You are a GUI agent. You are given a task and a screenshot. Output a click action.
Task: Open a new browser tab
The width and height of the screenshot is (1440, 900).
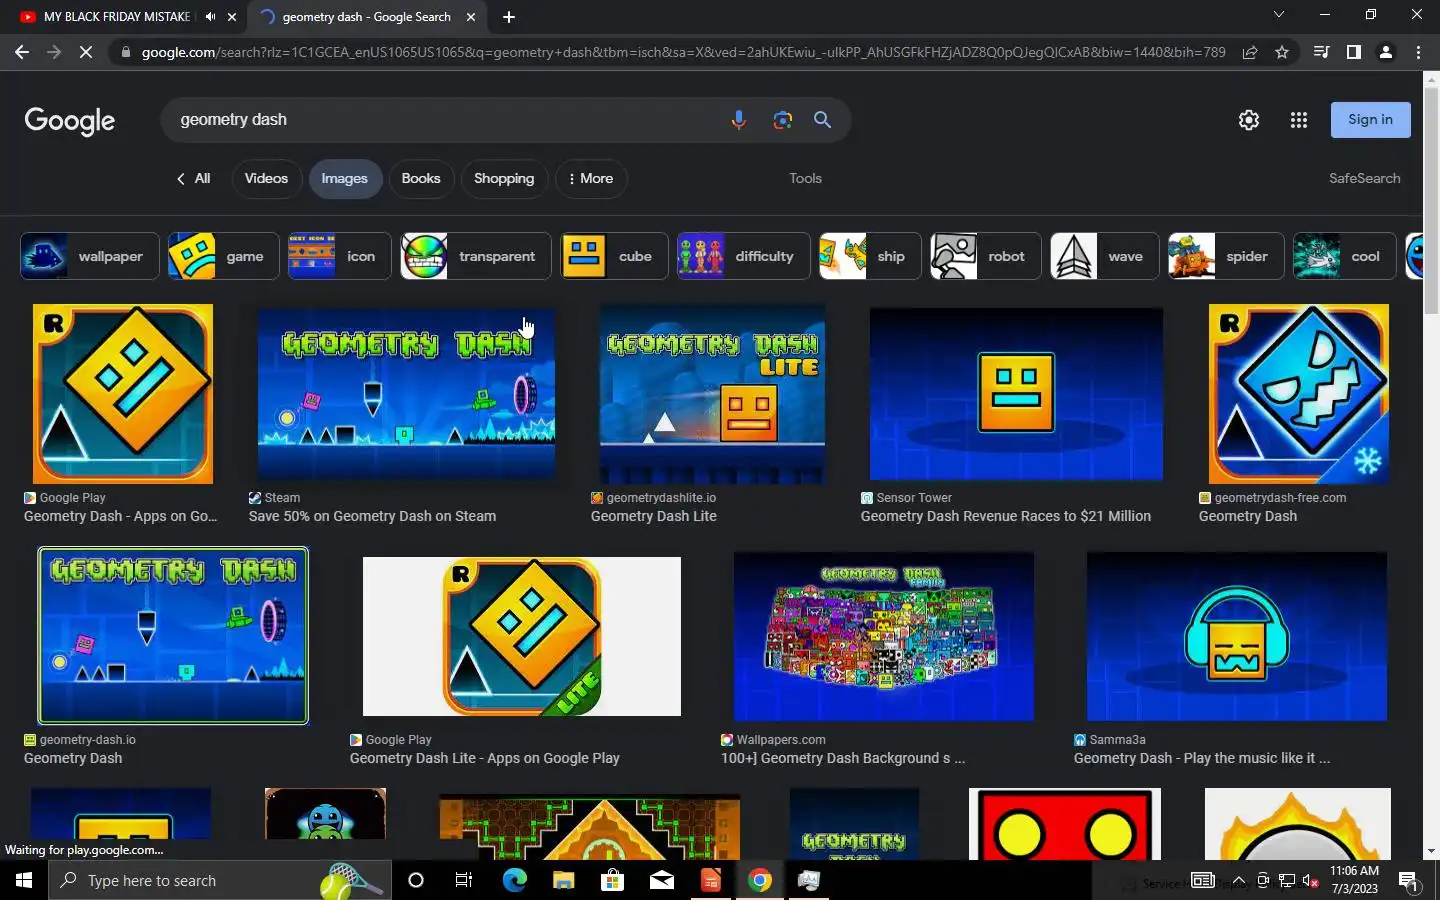click(x=509, y=17)
